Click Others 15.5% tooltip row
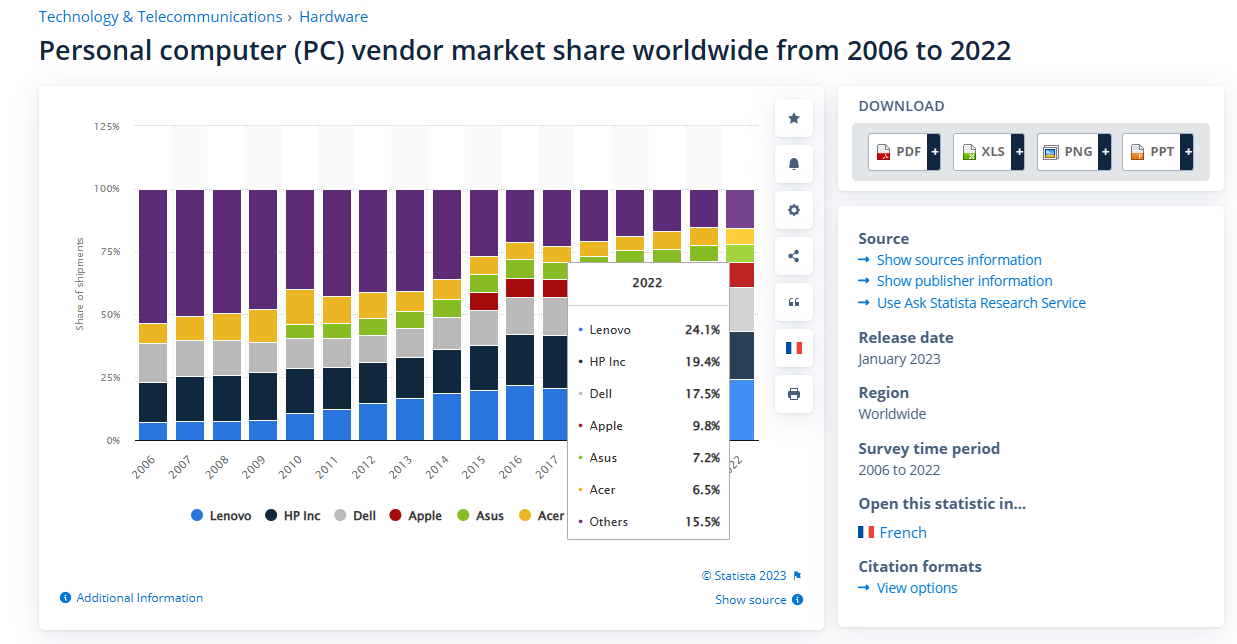The height and width of the screenshot is (644, 1237). [x=649, y=522]
